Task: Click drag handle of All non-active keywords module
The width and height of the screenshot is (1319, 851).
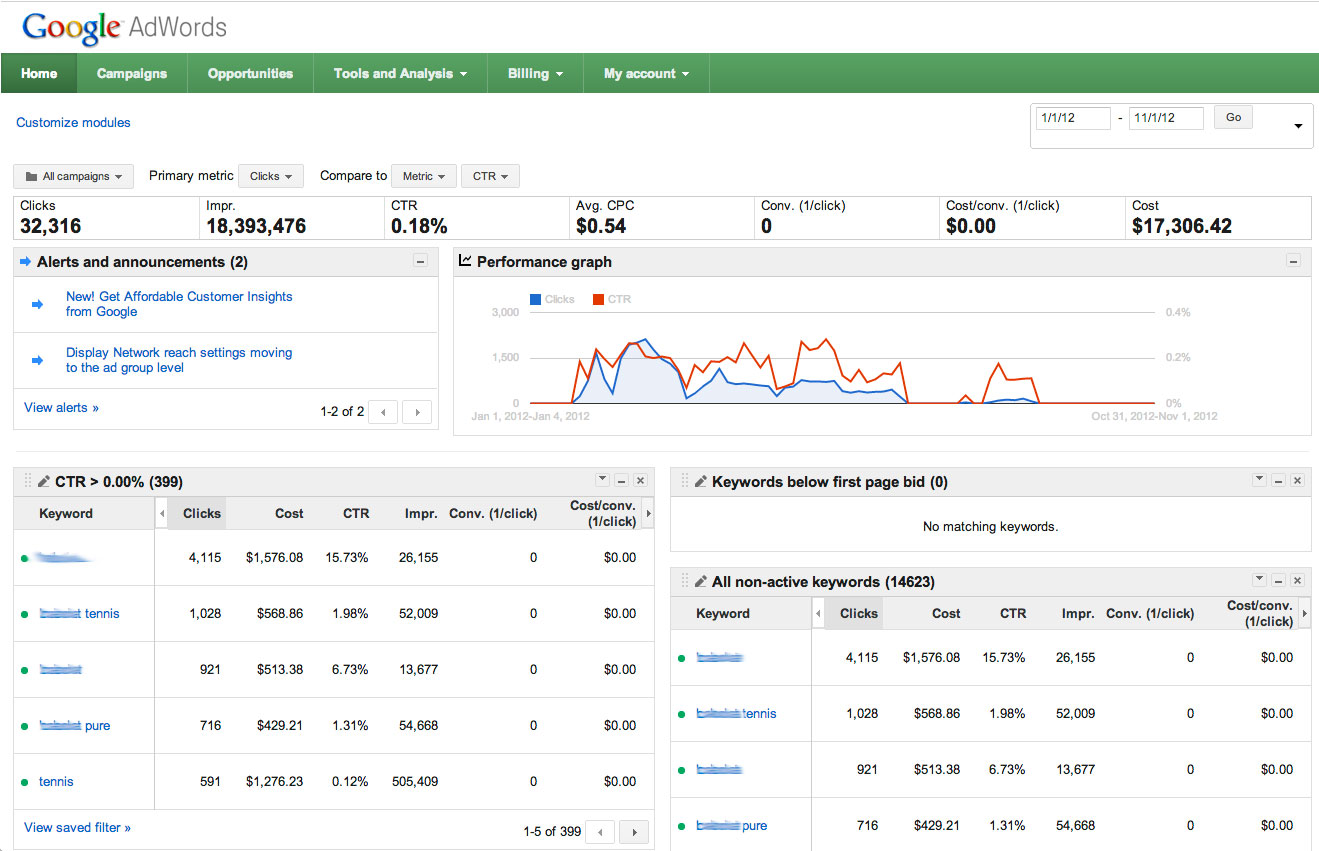Action: (684, 582)
